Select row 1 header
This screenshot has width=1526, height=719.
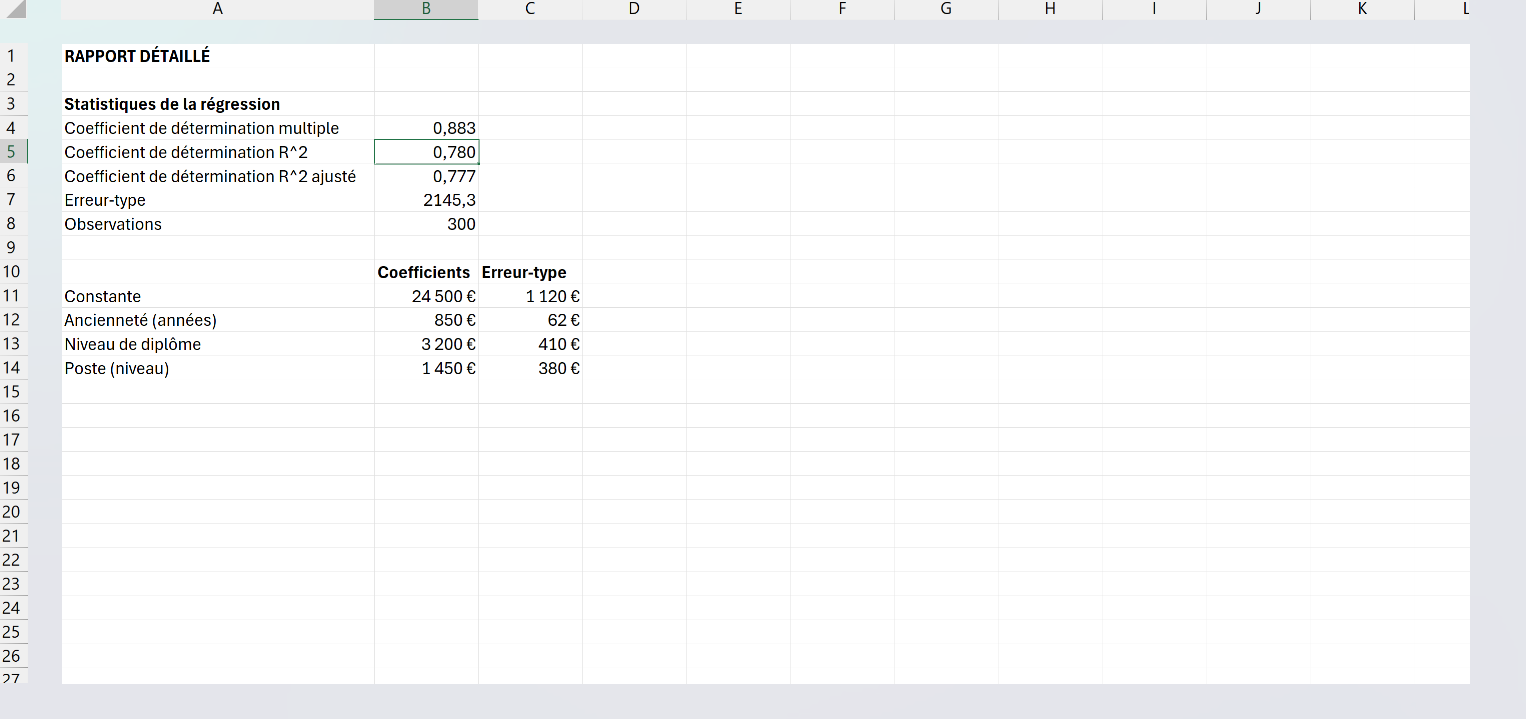[14, 56]
